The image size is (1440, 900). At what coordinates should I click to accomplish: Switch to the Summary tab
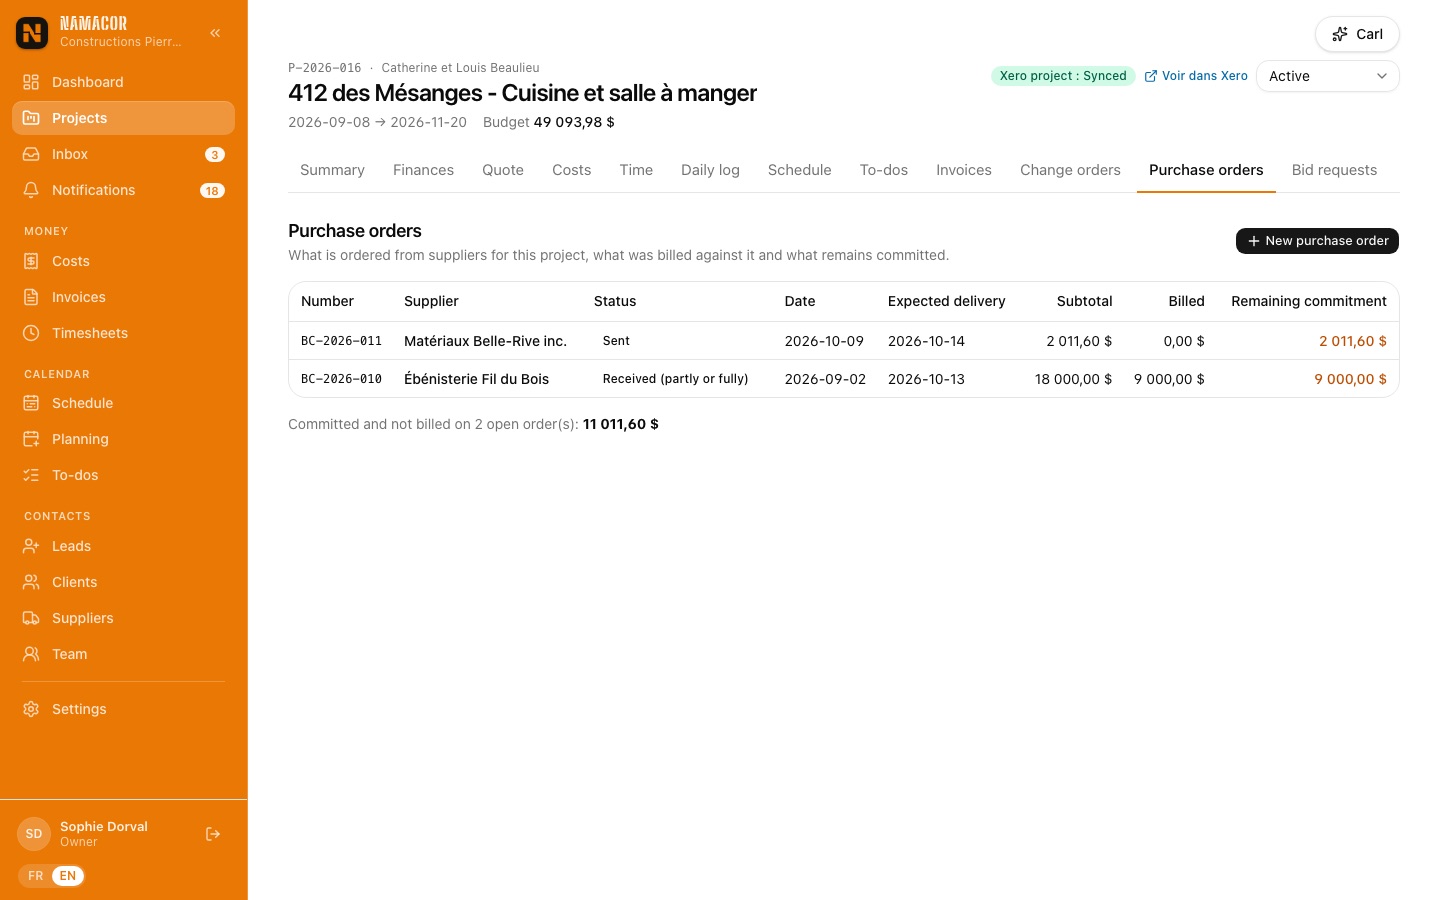pos(332,170)
